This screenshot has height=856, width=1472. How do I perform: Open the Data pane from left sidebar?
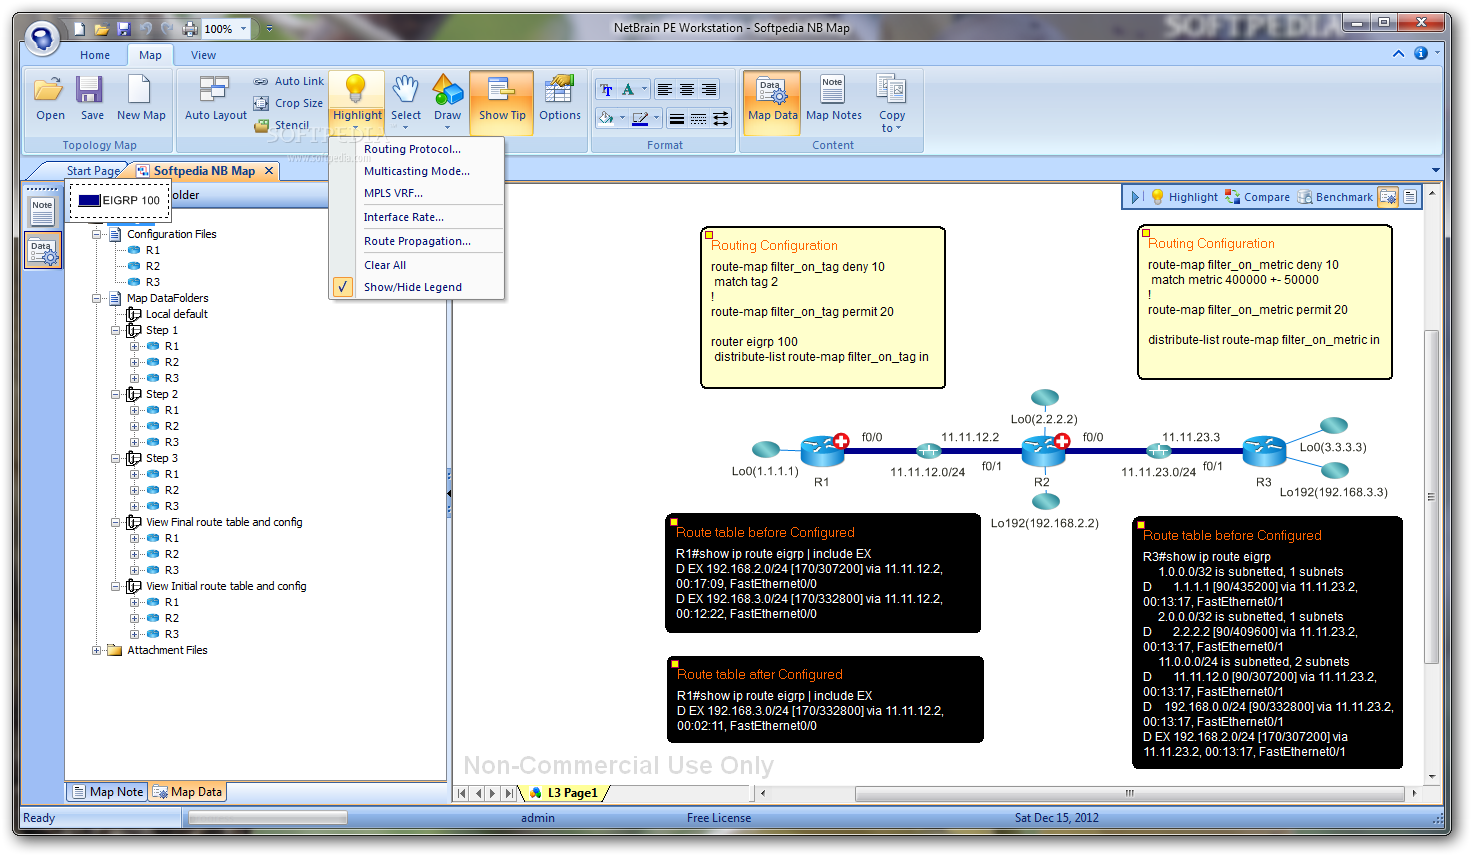(42, 251)
